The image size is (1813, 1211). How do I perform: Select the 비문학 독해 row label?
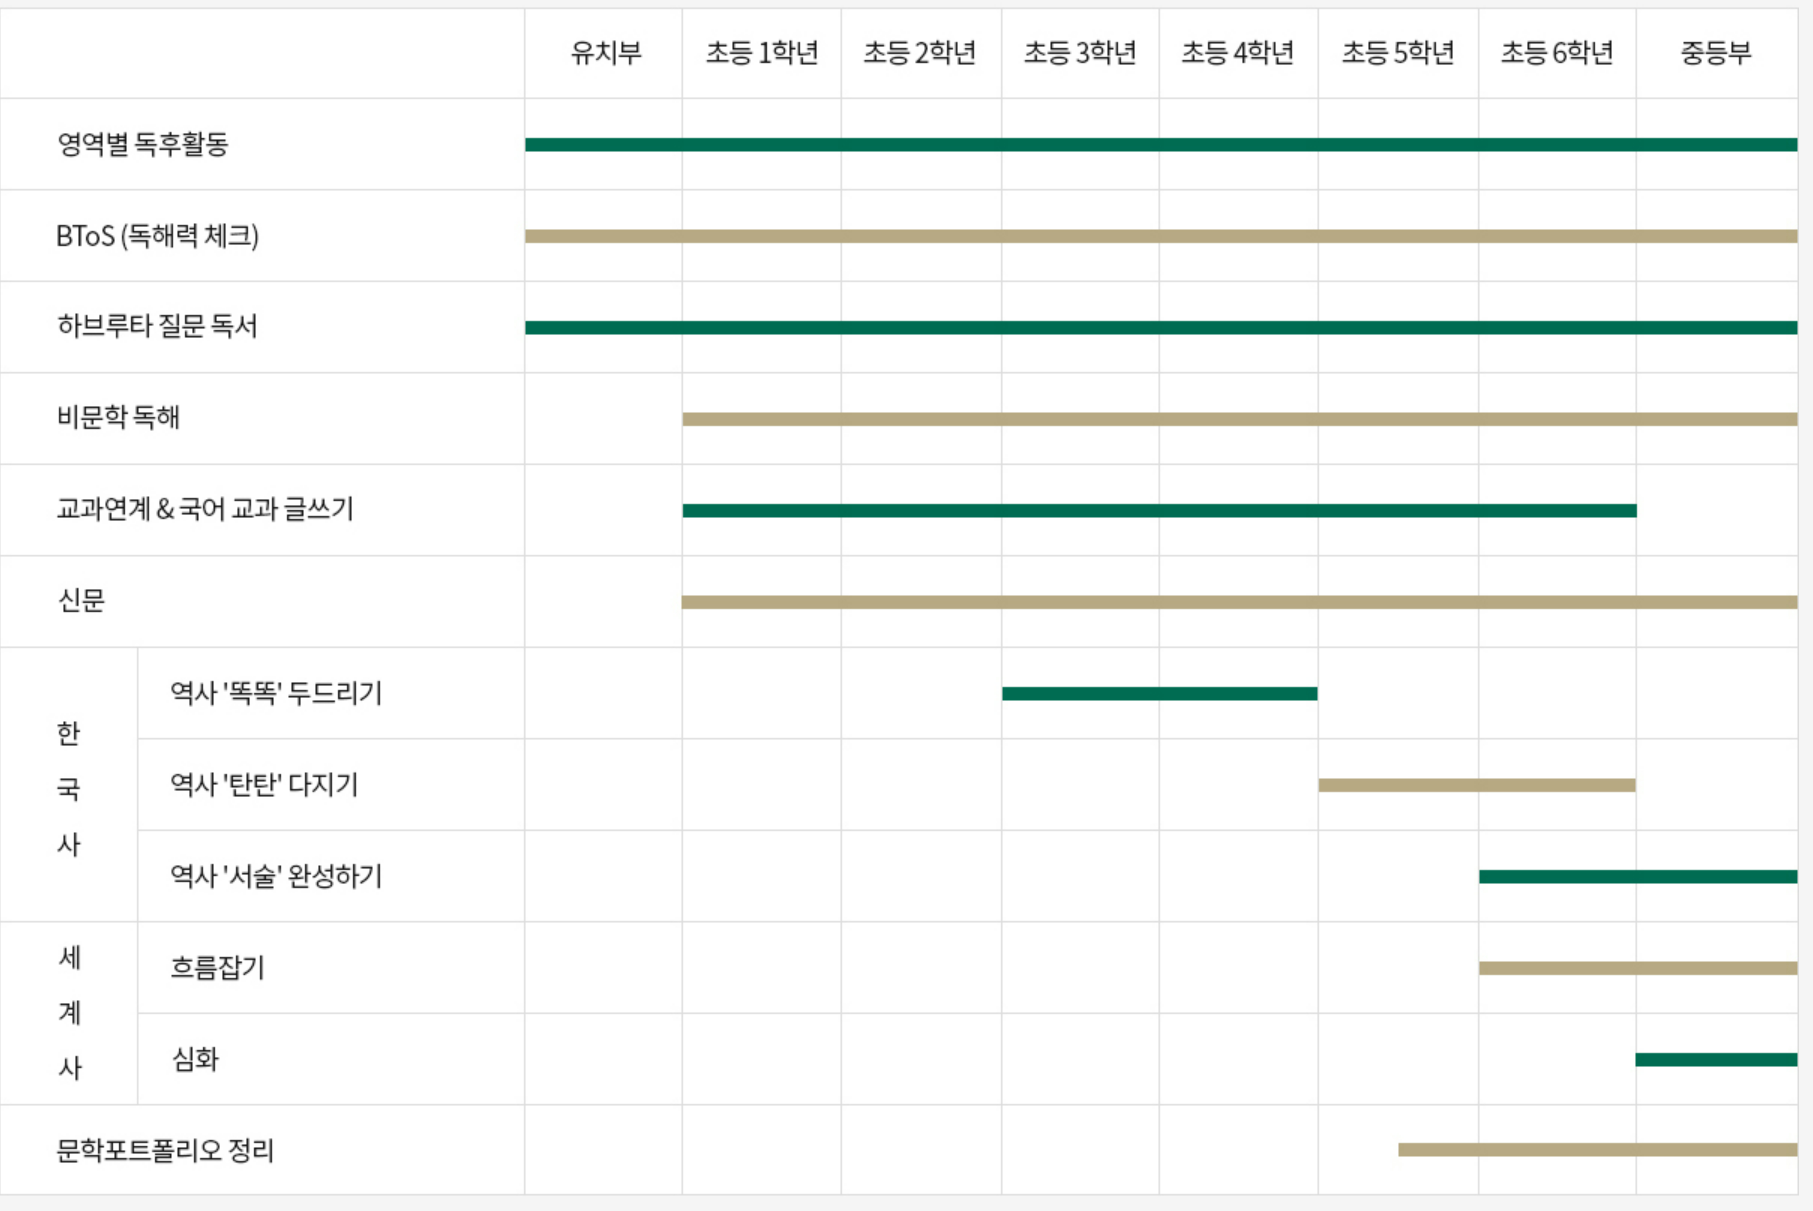(118, 417)
